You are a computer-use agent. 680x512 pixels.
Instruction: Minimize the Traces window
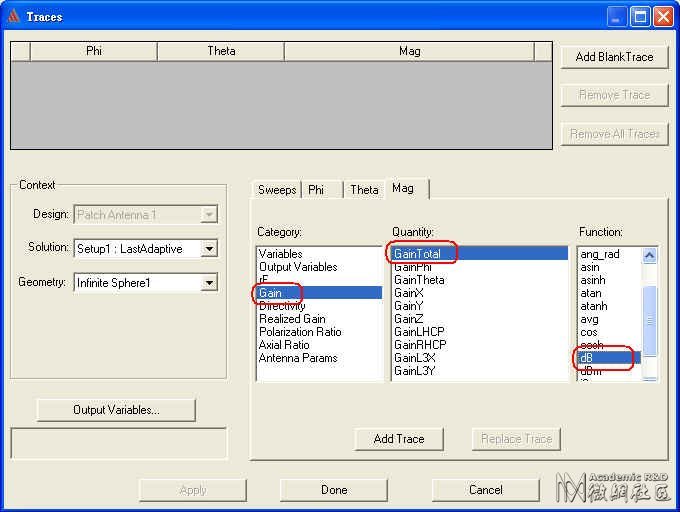point(616,17)
